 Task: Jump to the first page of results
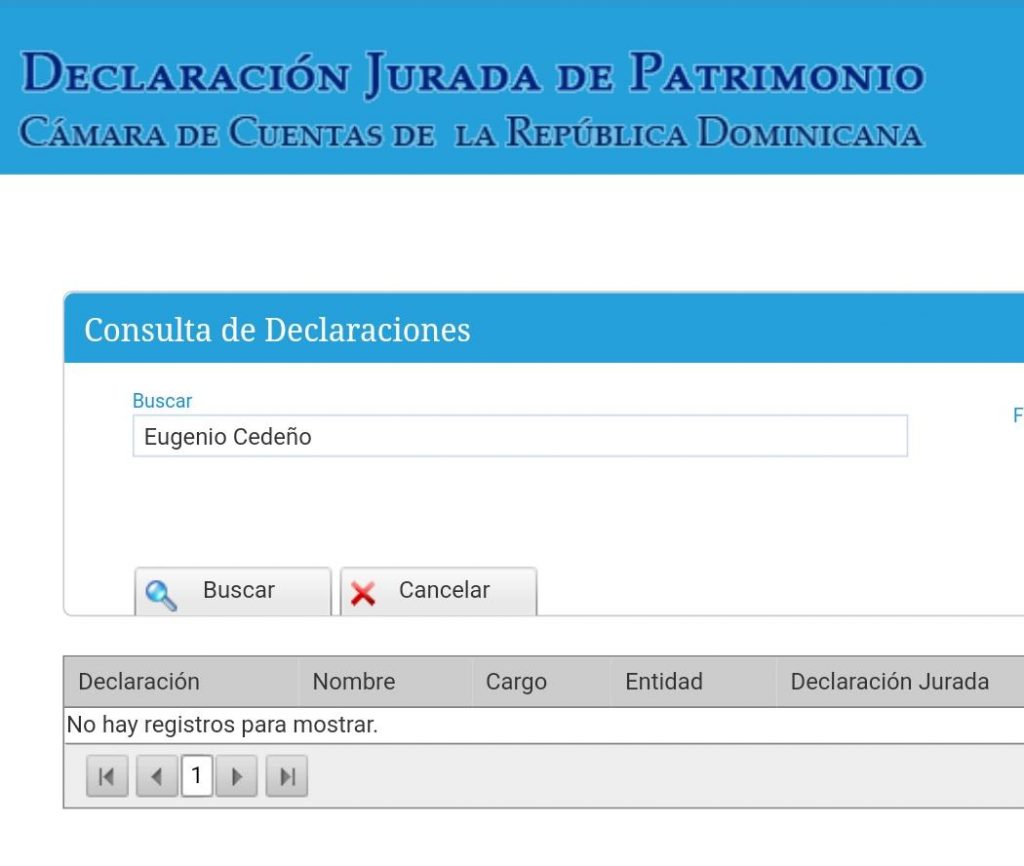click(x=107, y=777)
